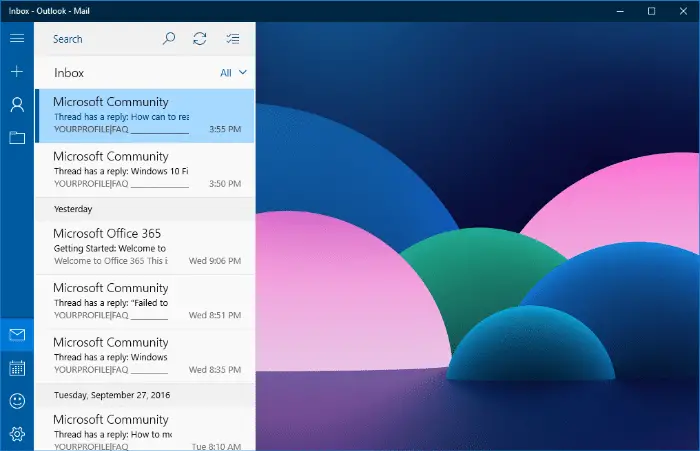Close the Mail window
Viewport: 700px width, 451px height.
pos(683,11)
